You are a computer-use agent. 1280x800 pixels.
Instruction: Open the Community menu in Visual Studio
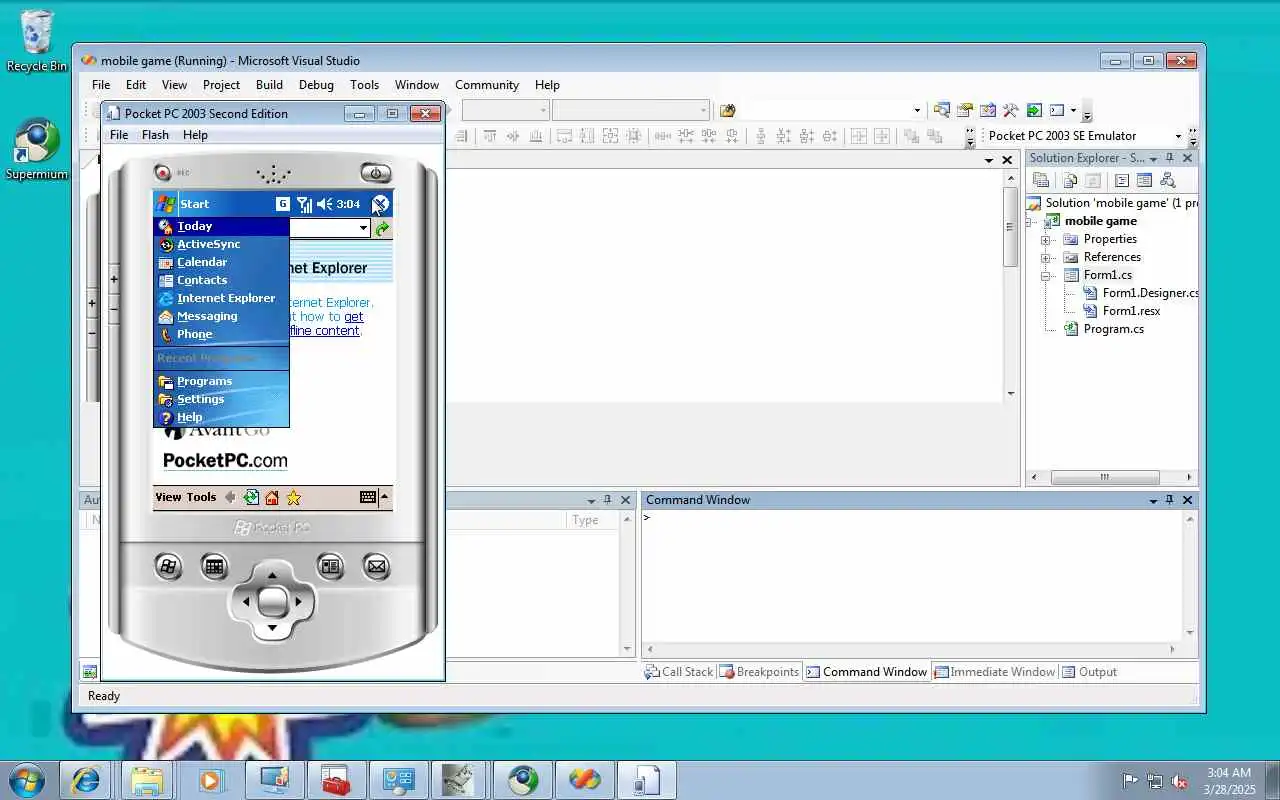pos(487,85)
